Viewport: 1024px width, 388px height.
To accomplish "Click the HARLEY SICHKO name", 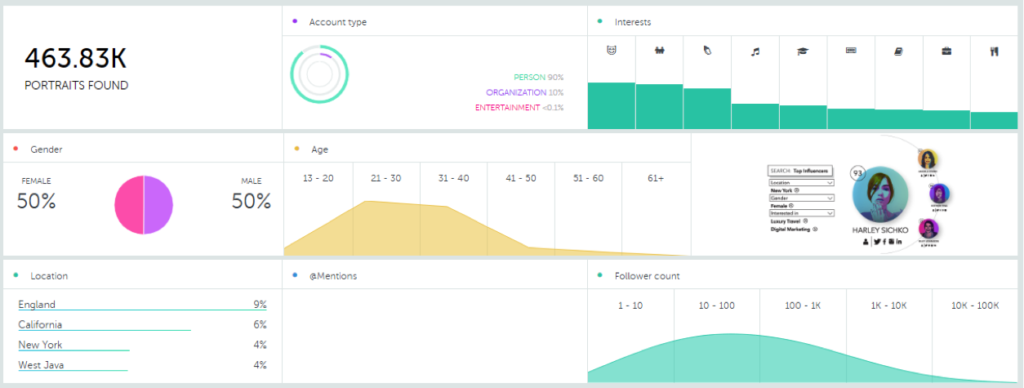I will 880,230.
